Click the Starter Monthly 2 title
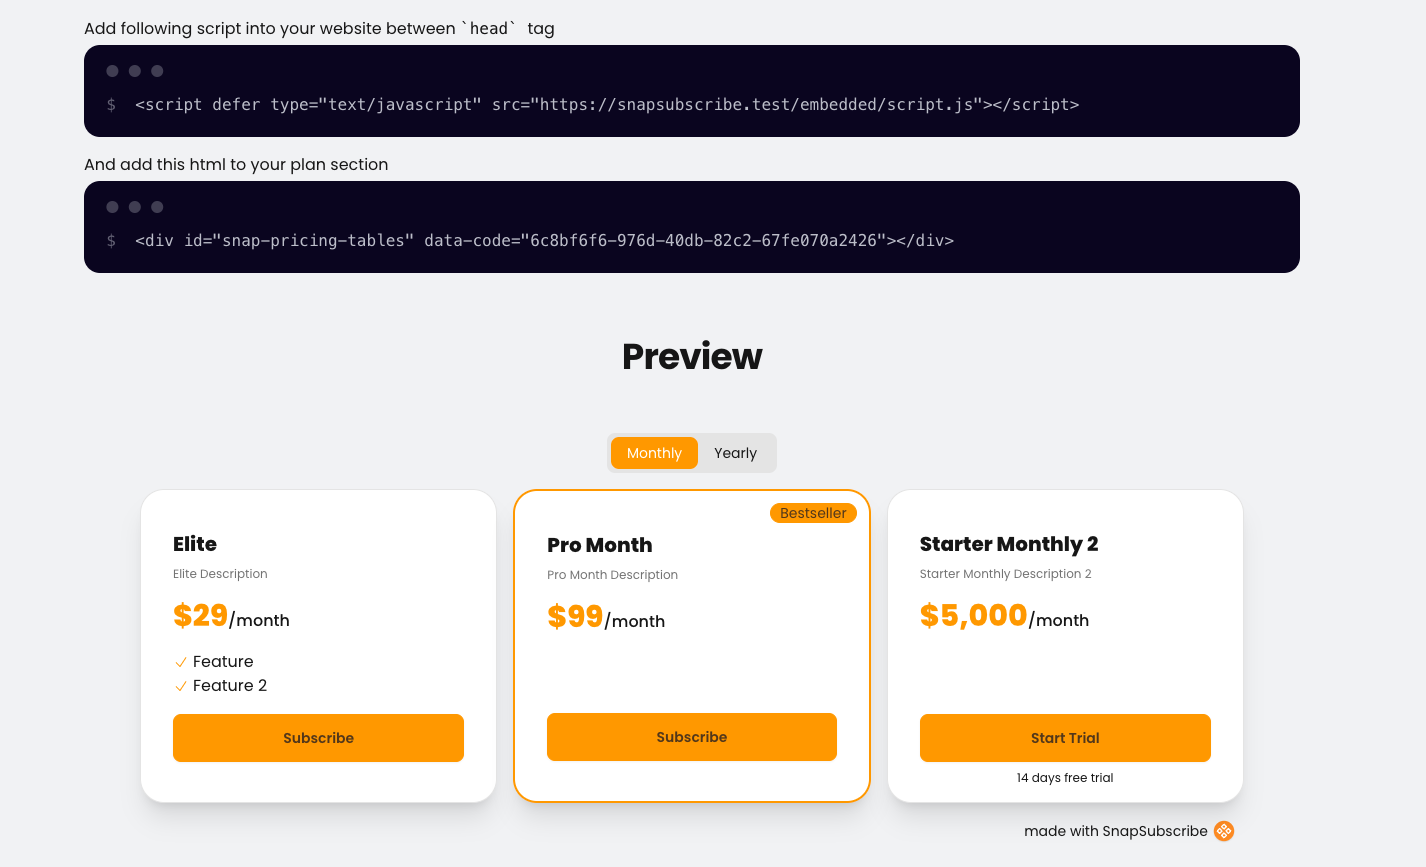 click(1009, 544)
